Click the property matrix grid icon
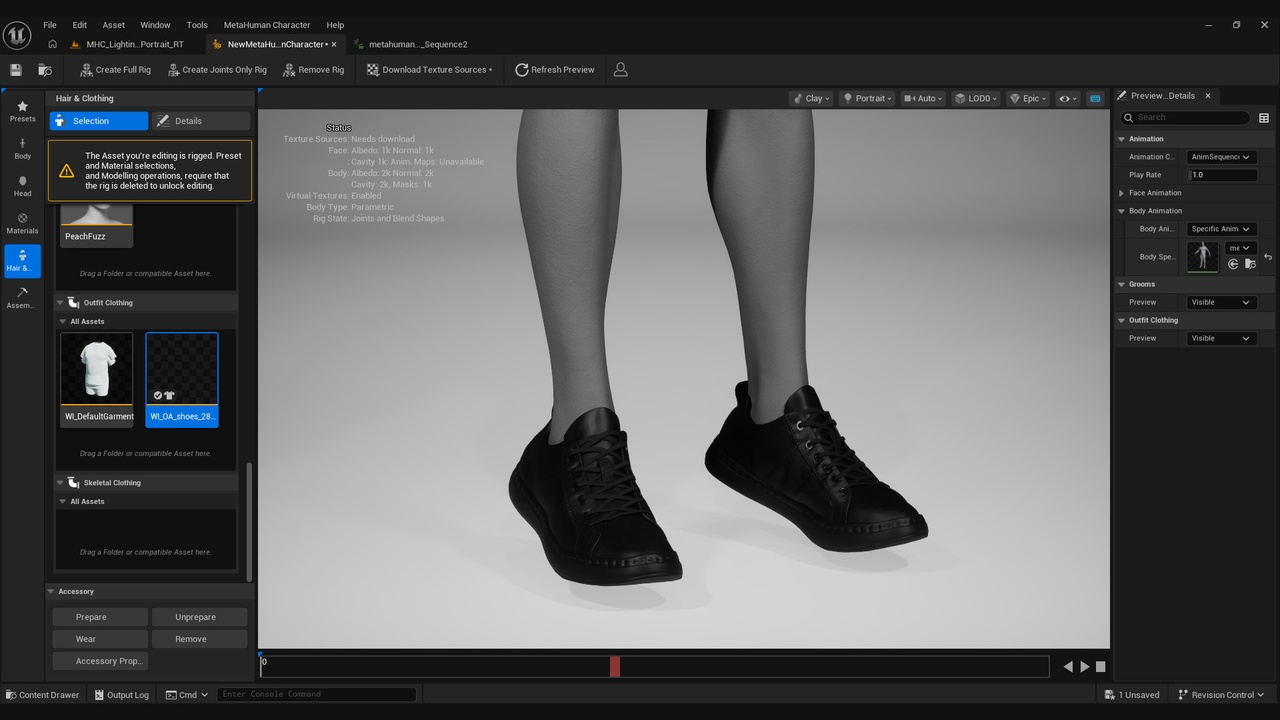 (1264, 118)
